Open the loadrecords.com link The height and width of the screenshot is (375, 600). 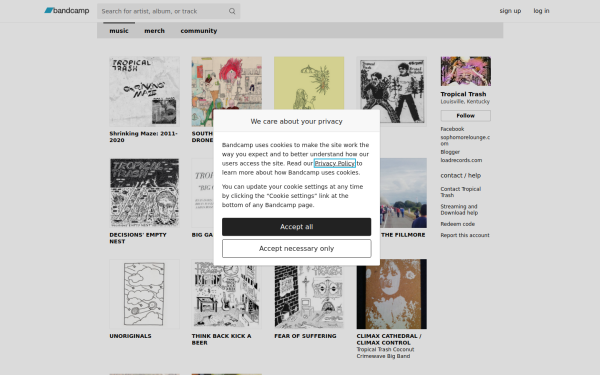461,160
